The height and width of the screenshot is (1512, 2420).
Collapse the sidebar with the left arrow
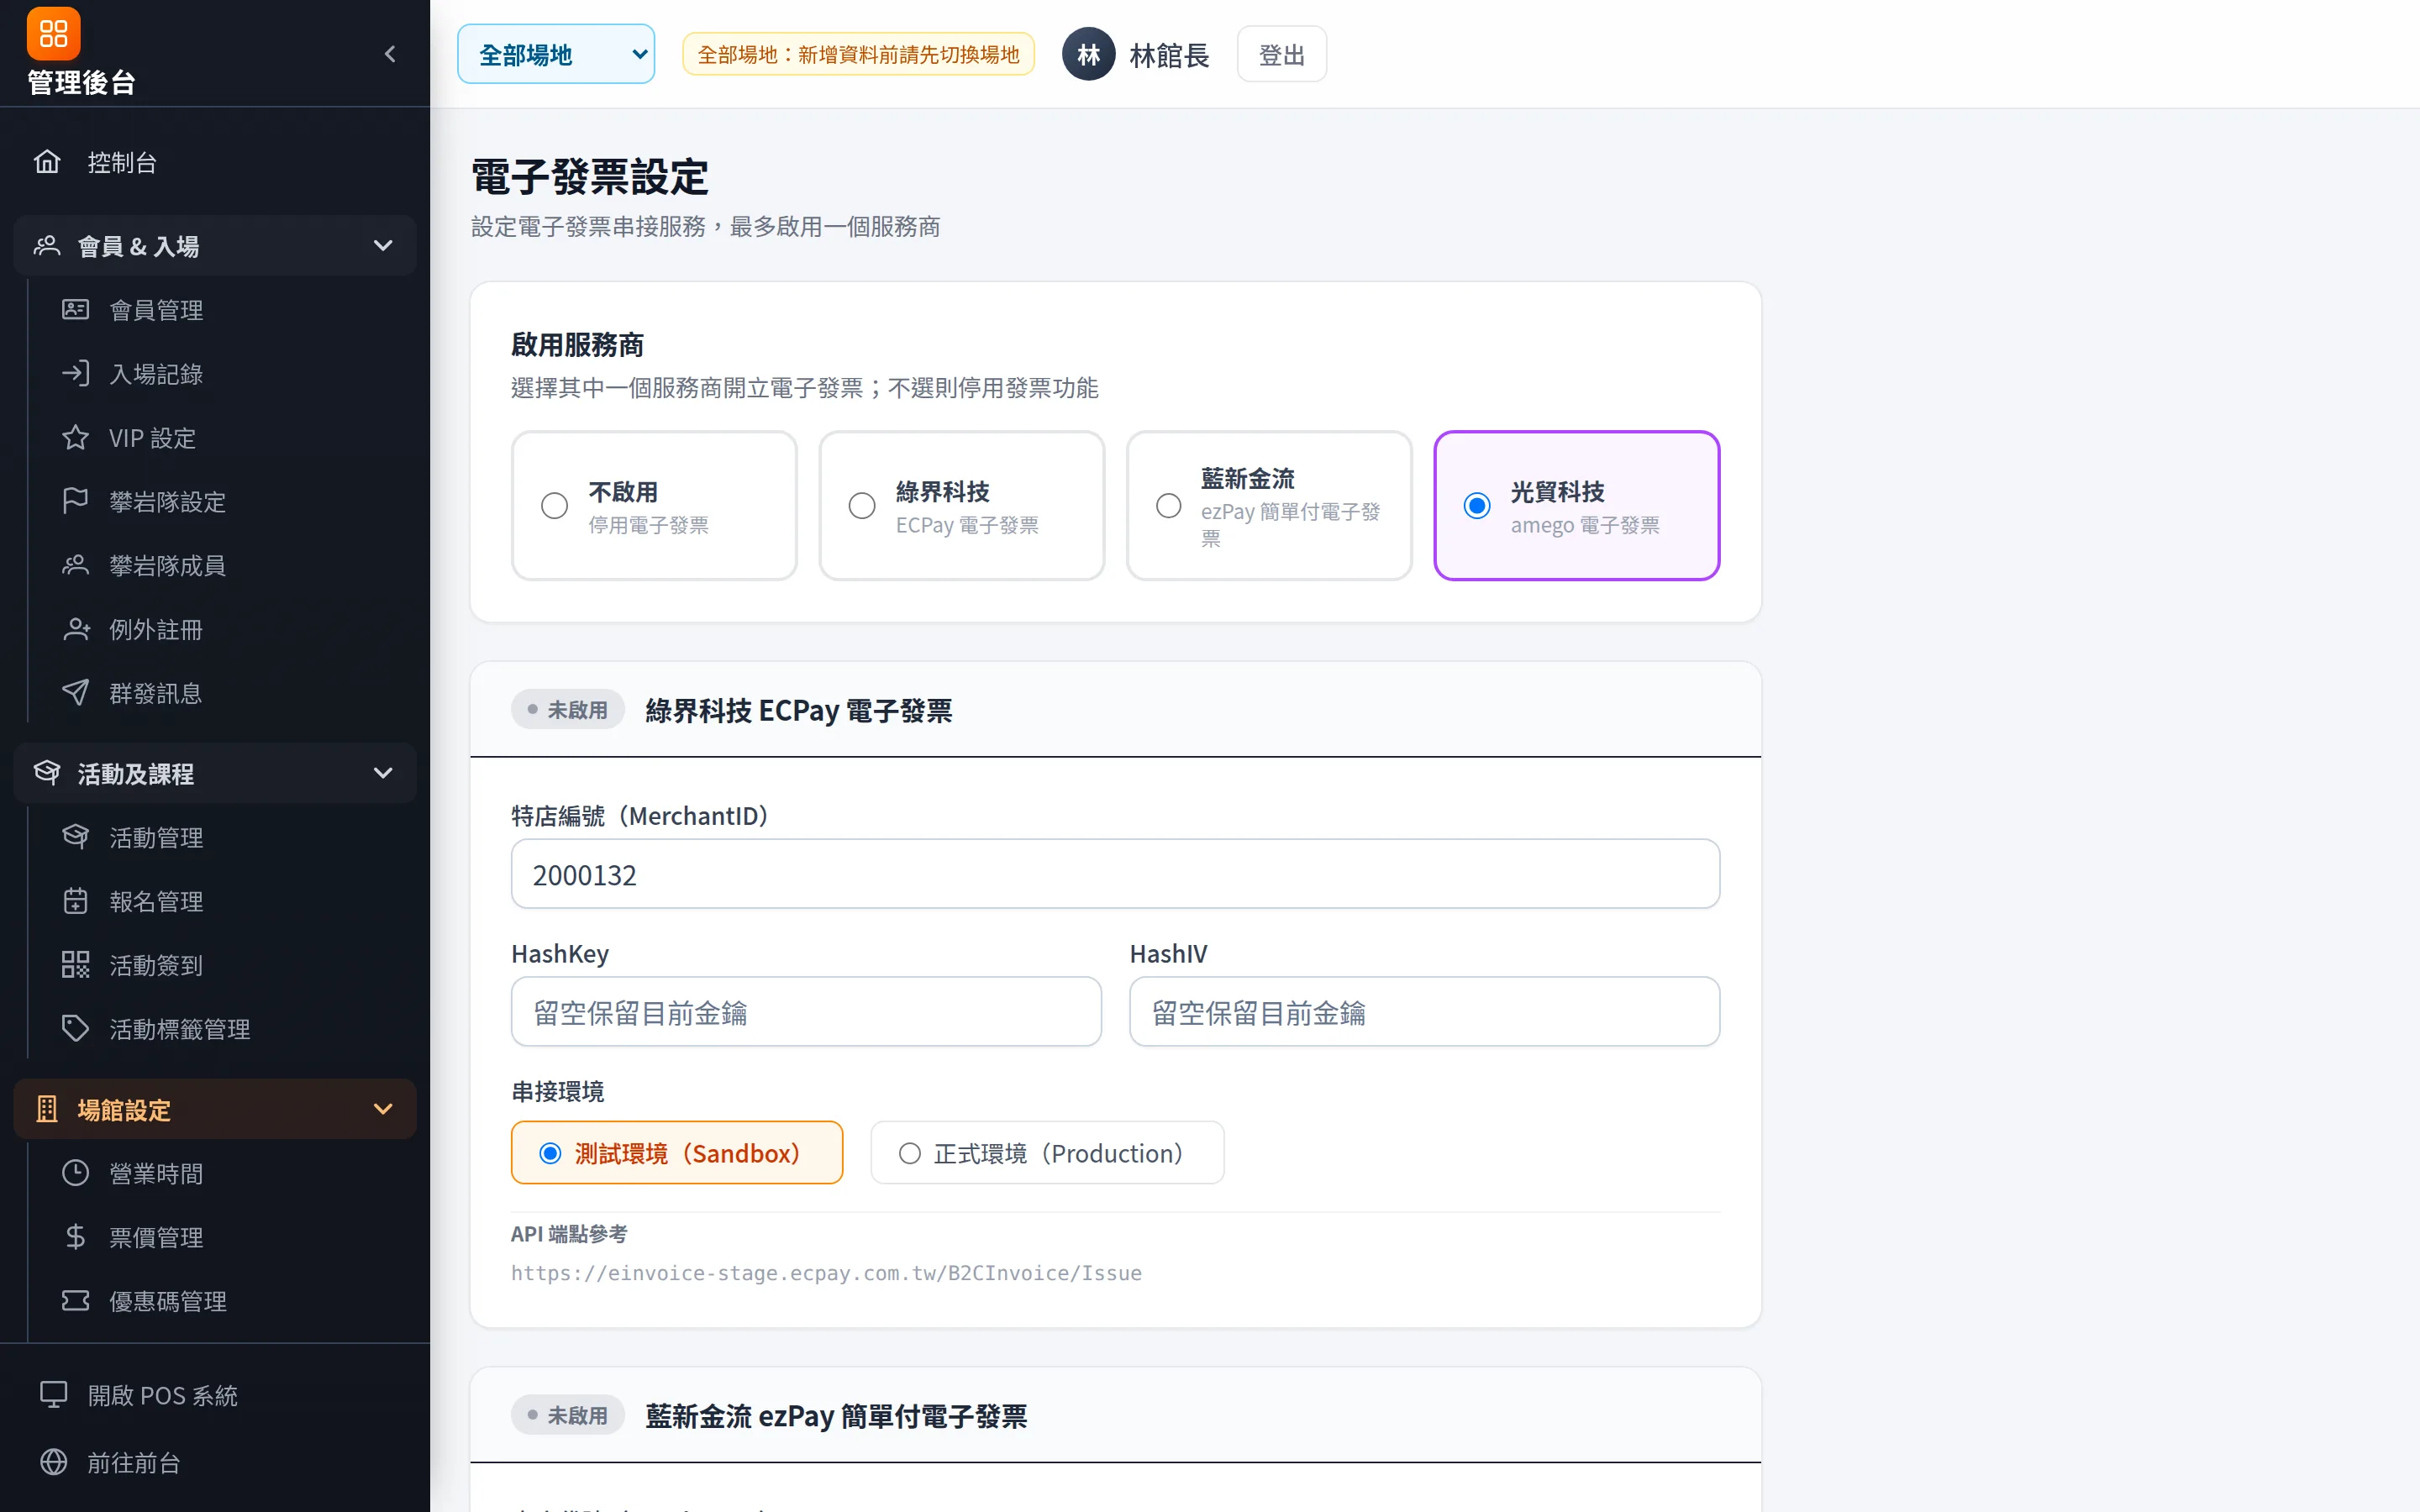pyautogui.click(x=390, y=54)
